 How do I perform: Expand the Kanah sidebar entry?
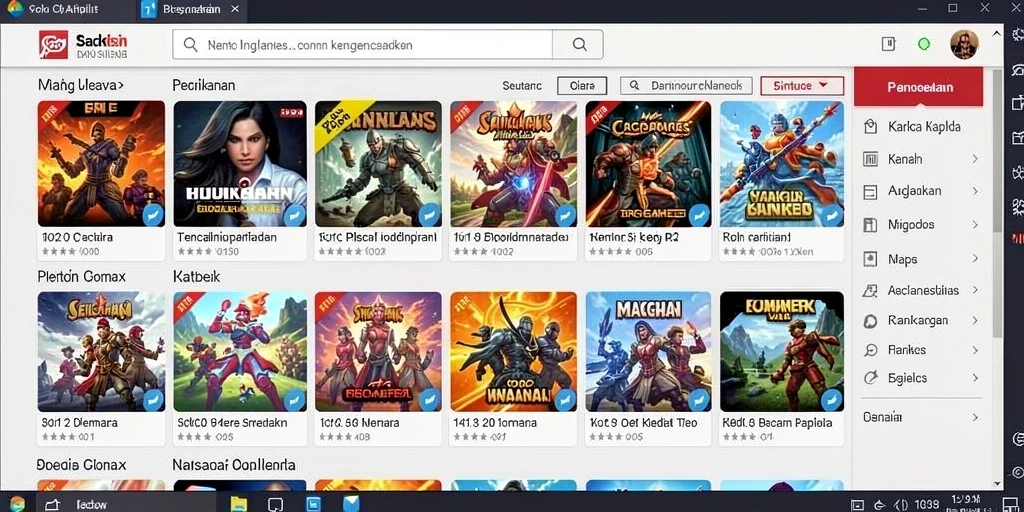pos(975,159)
